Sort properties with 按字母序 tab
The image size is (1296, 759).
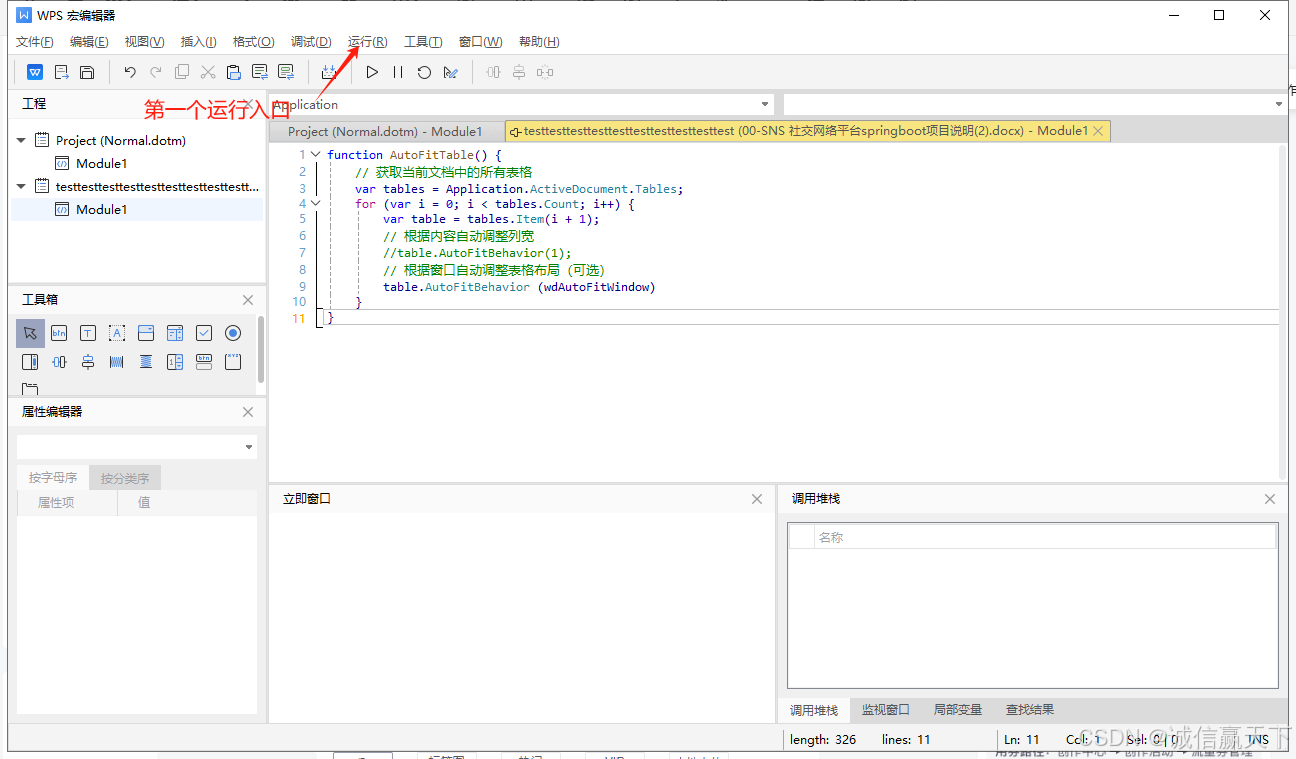[53, 478]
